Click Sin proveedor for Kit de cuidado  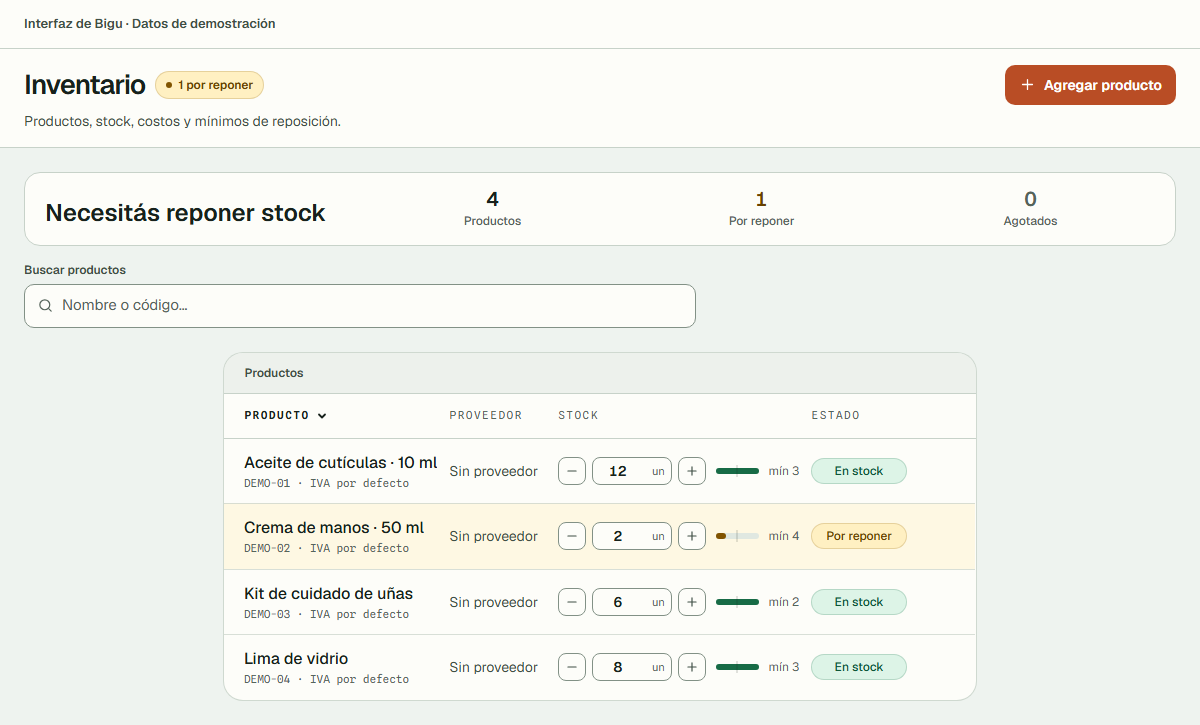coord(493,602)
